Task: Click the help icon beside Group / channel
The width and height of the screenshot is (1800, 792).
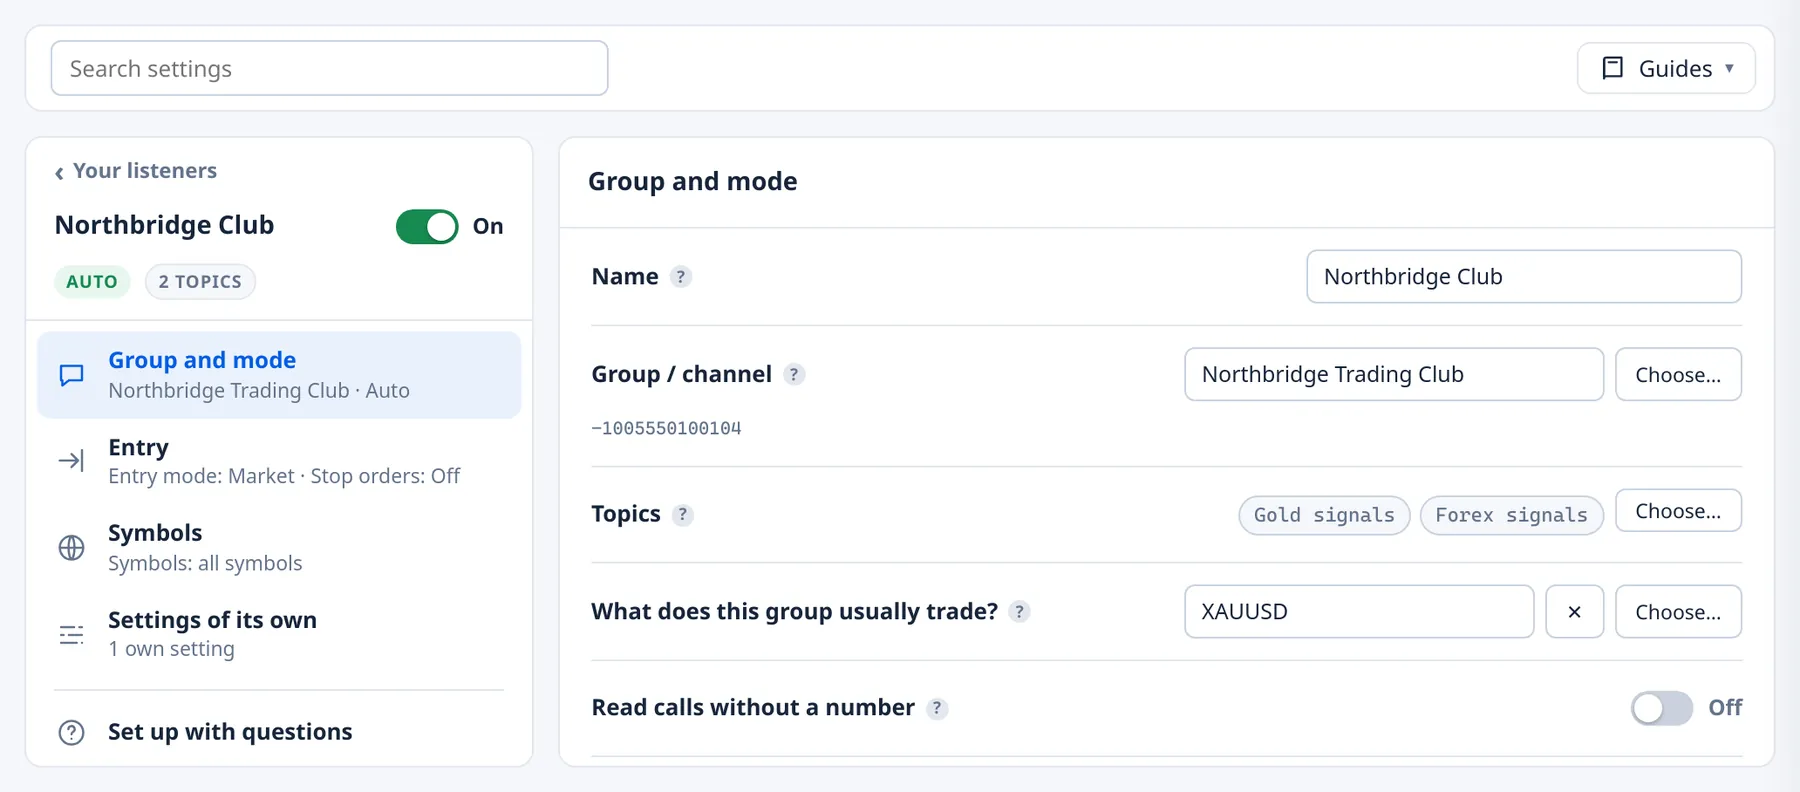Action: pos(794,374)
